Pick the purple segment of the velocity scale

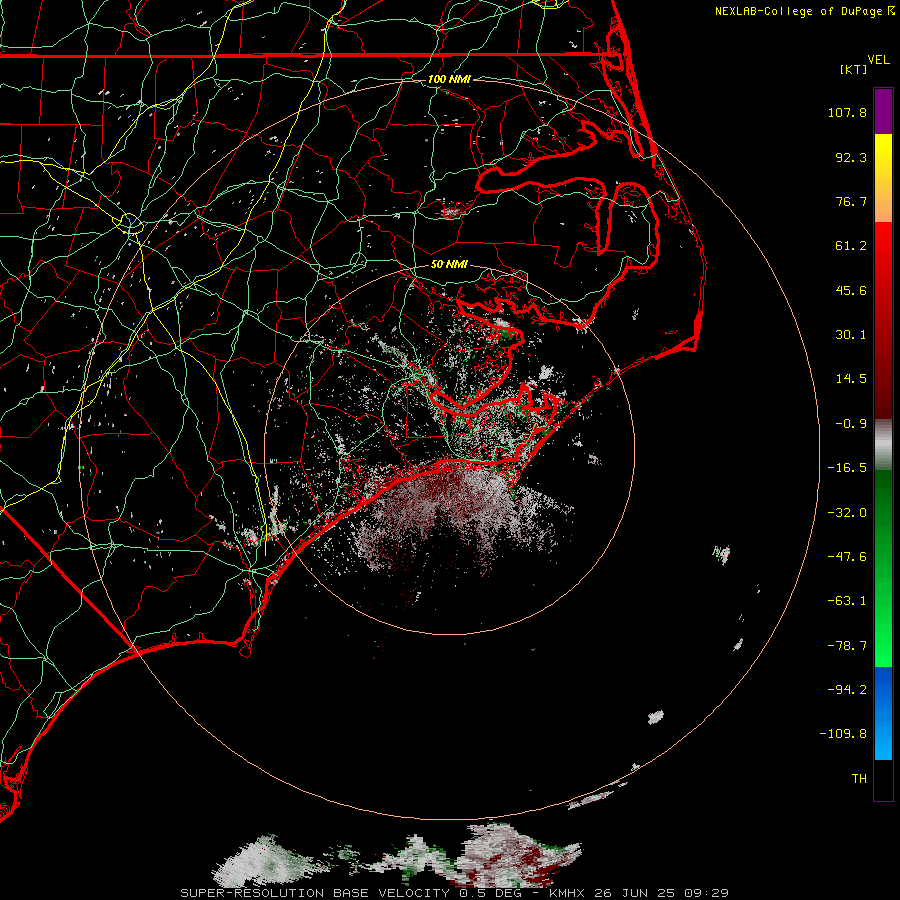tap(883, 111)
